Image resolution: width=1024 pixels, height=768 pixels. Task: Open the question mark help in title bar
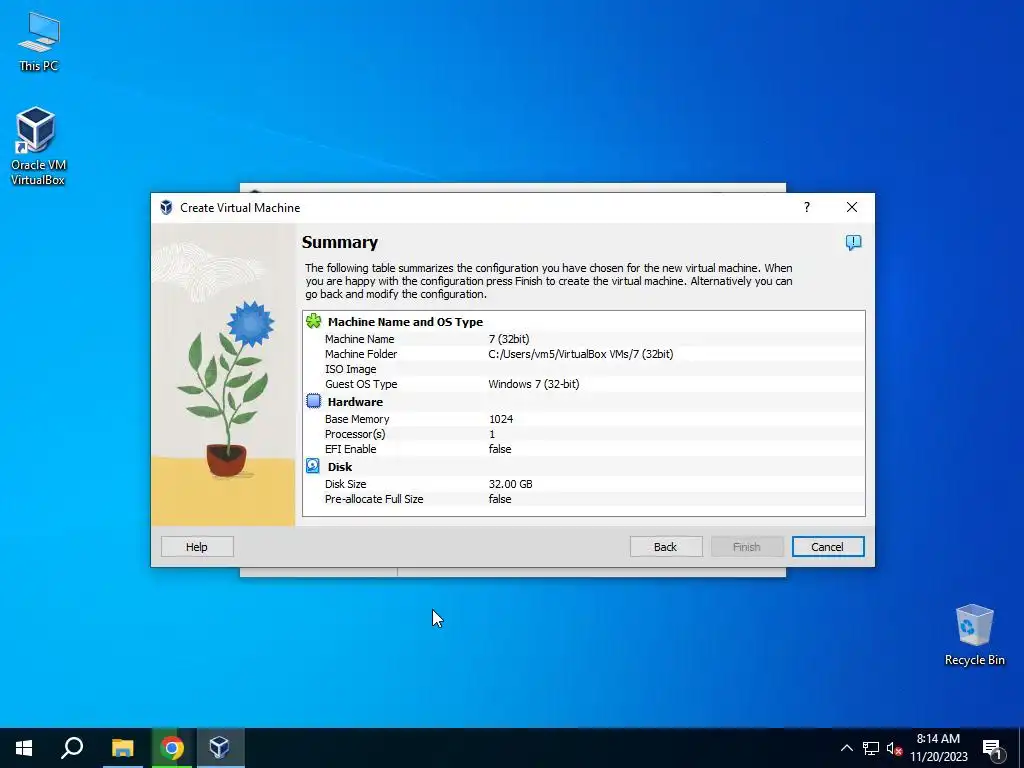click(x=807, y=207)
